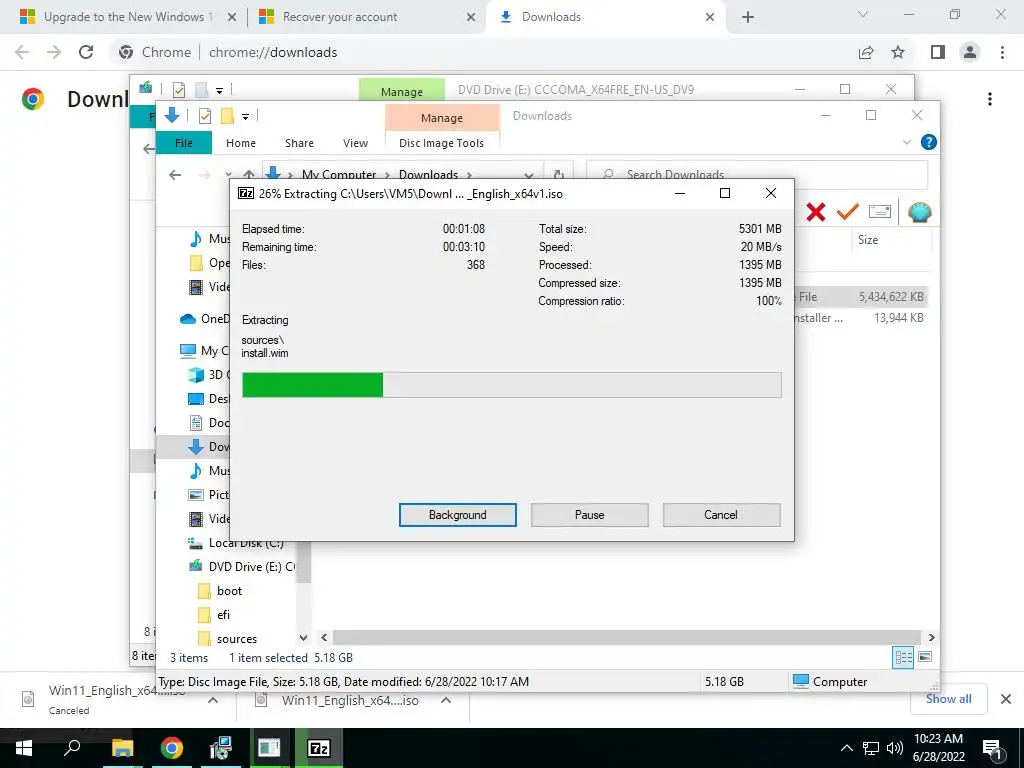Click the Pictures icon in tree
1024x768 pixels.
195,495
